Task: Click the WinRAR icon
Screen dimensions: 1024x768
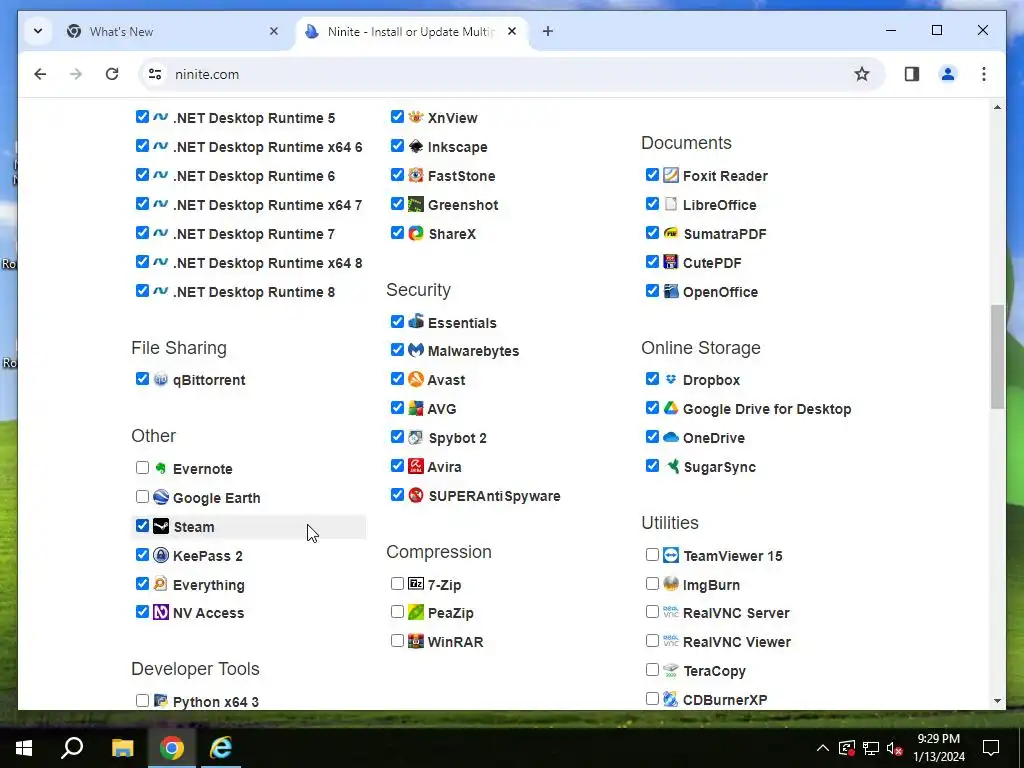Action: (415, 641)
